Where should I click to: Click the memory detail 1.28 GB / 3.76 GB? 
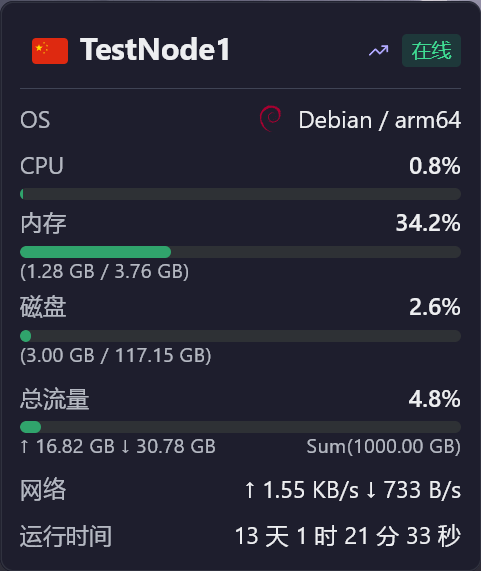coord(105,272)
